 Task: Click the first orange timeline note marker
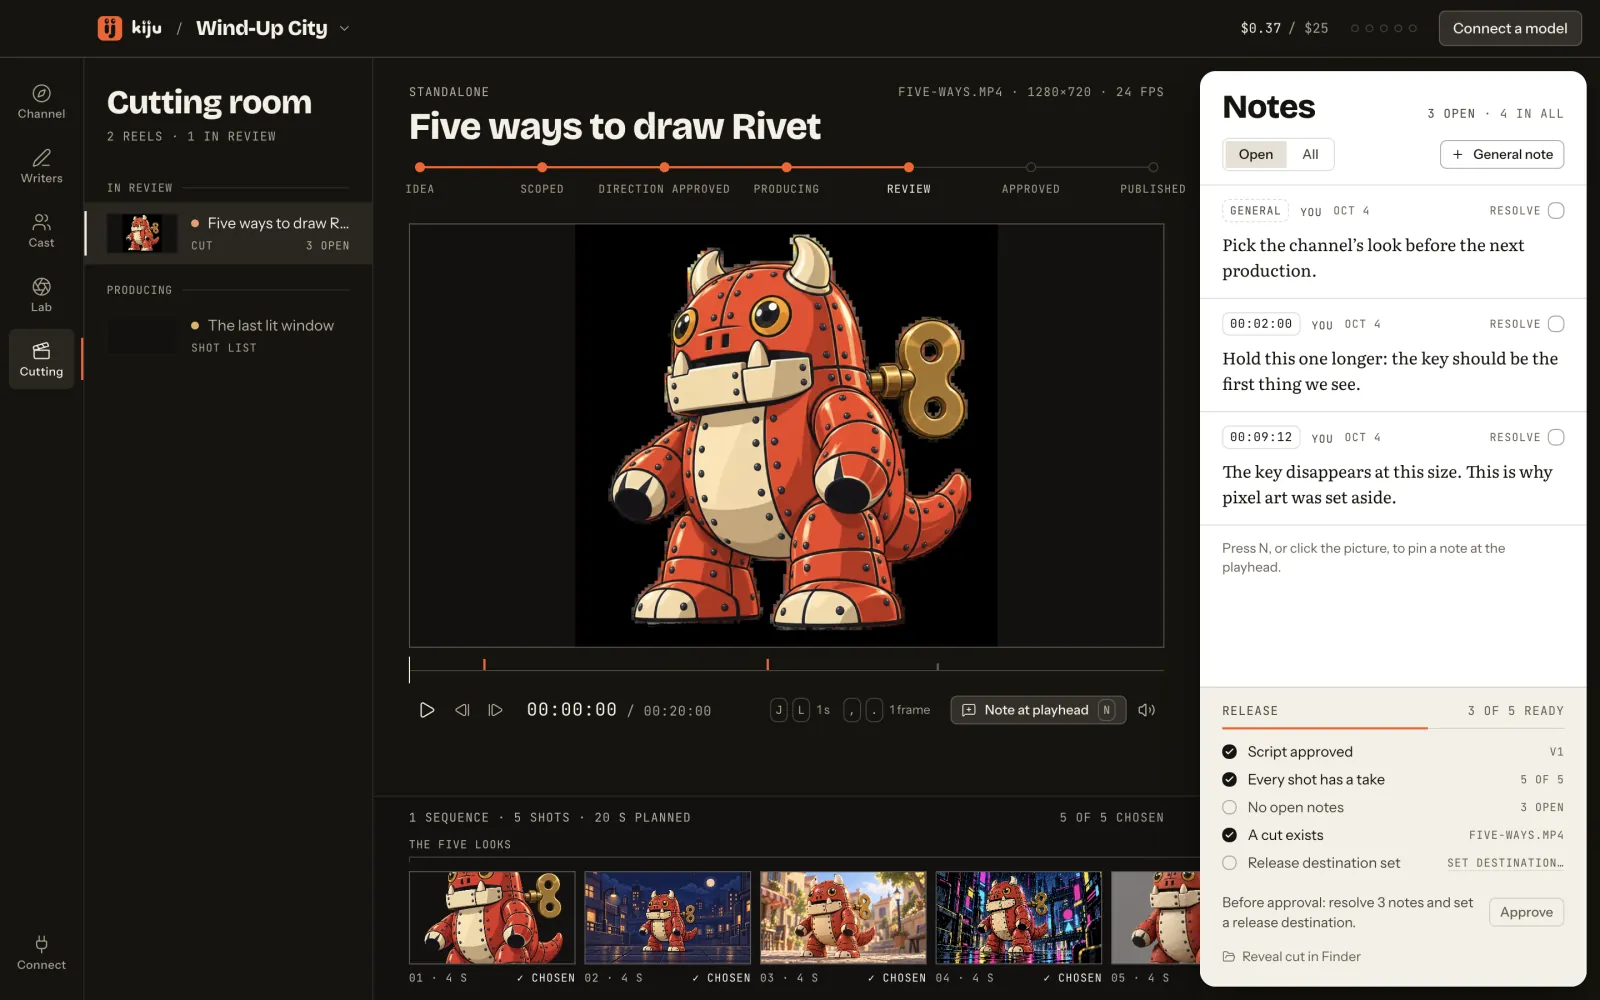[484, 664]
